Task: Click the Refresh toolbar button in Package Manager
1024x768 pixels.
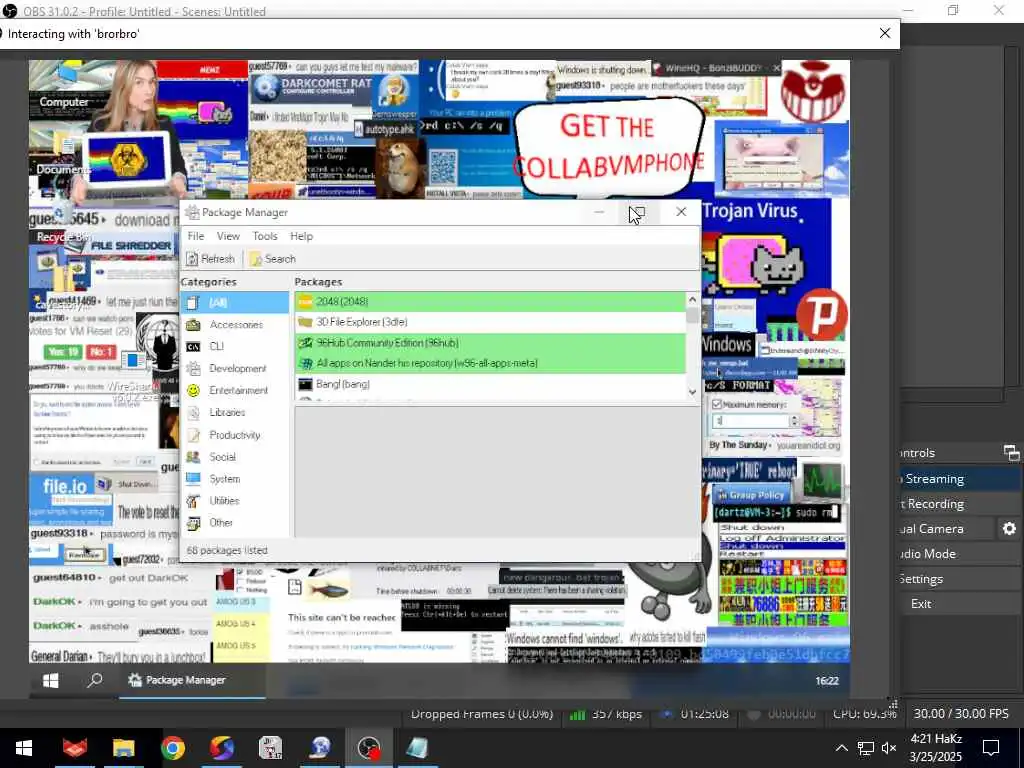Action: tap(210, 259)
